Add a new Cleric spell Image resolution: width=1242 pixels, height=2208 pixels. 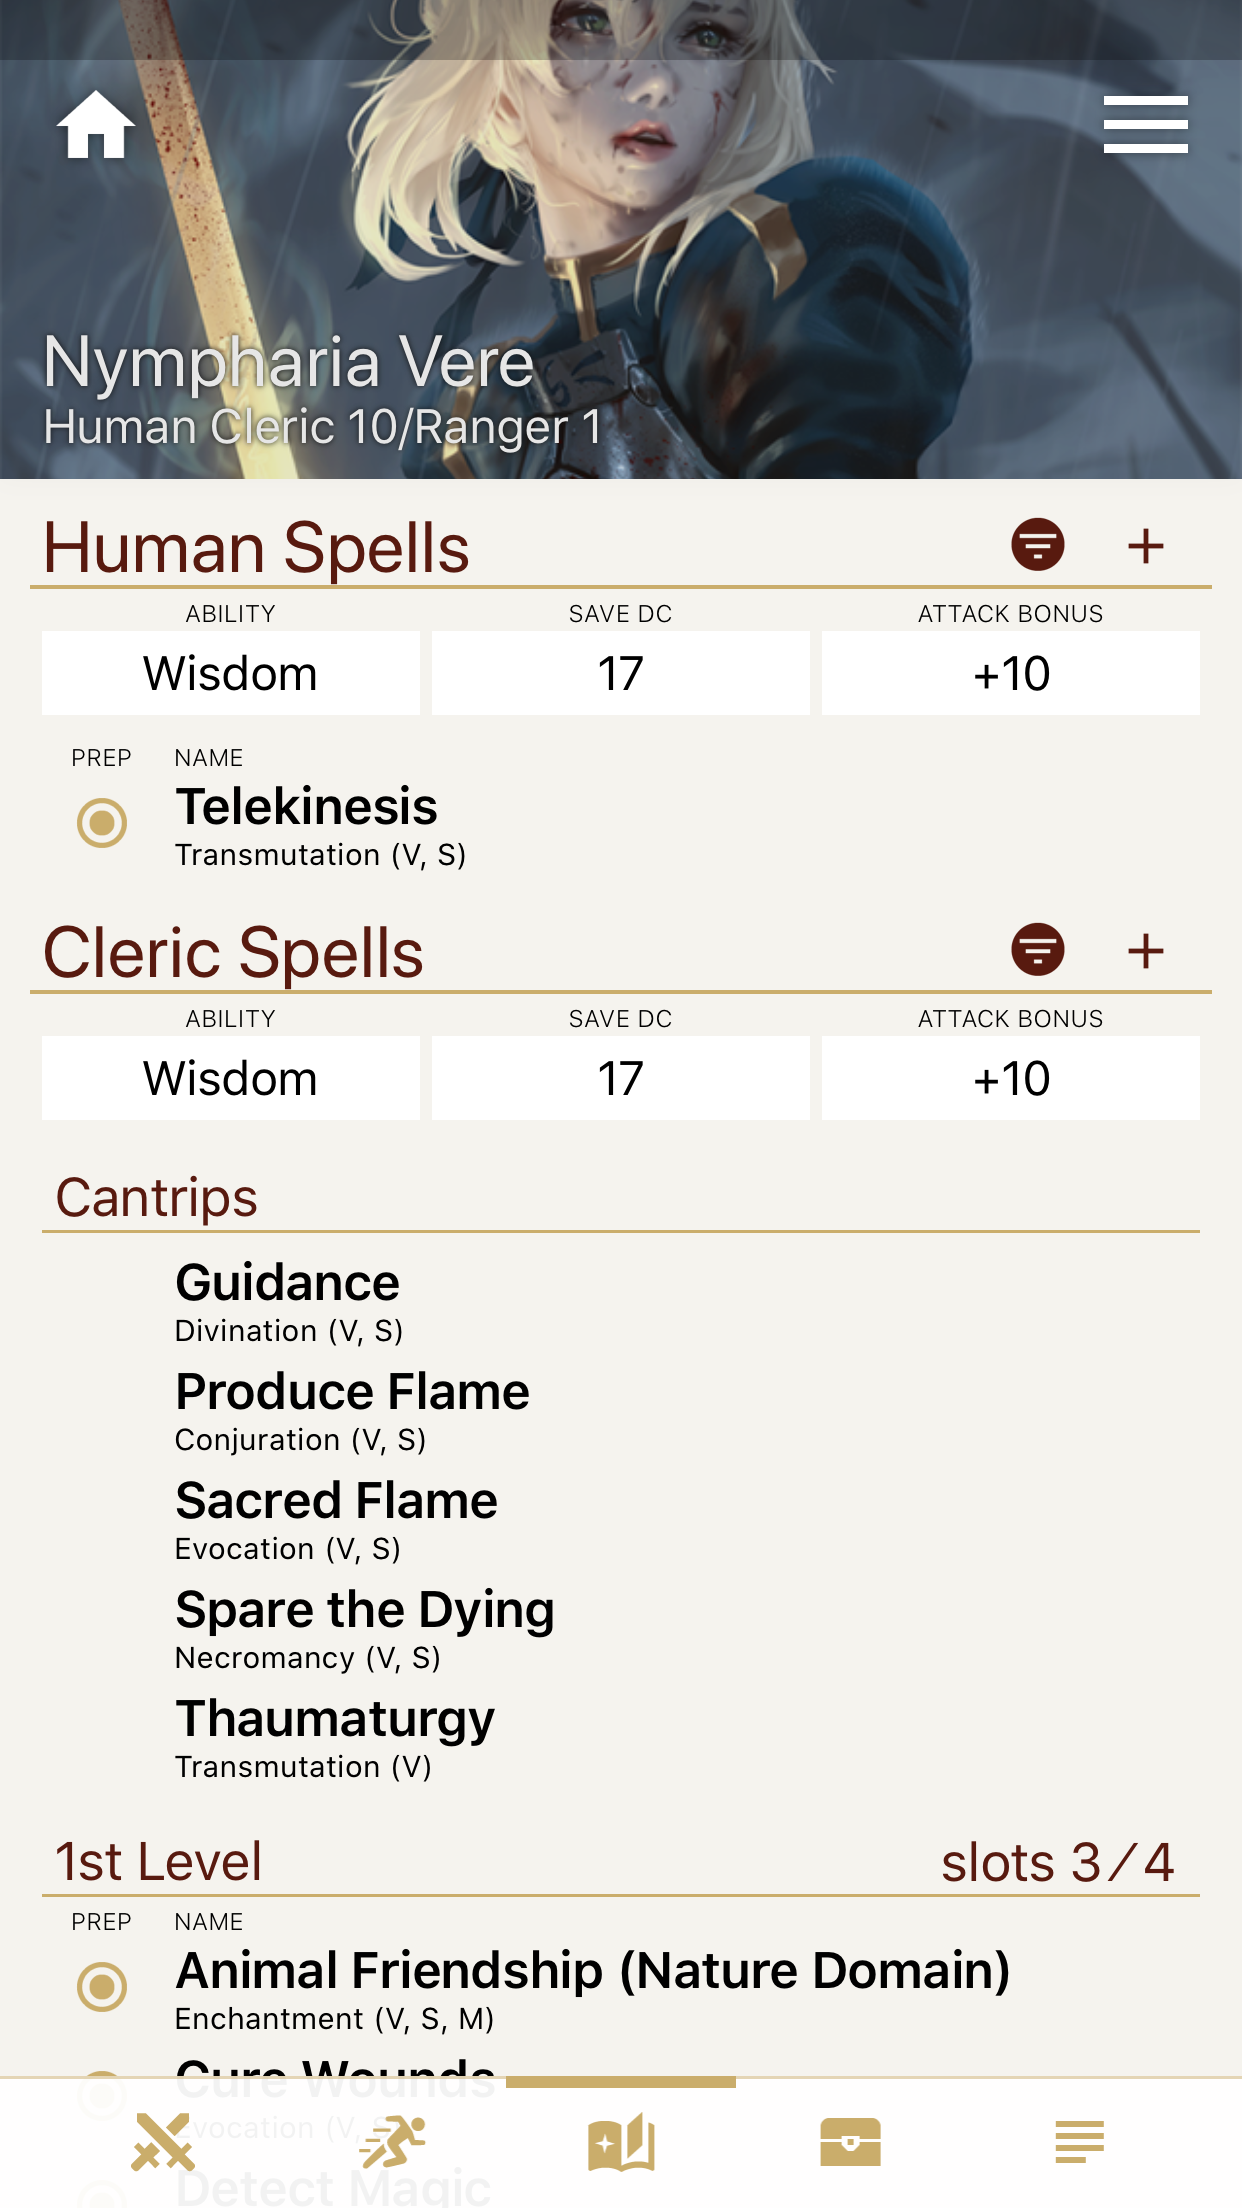(1145, 951)
